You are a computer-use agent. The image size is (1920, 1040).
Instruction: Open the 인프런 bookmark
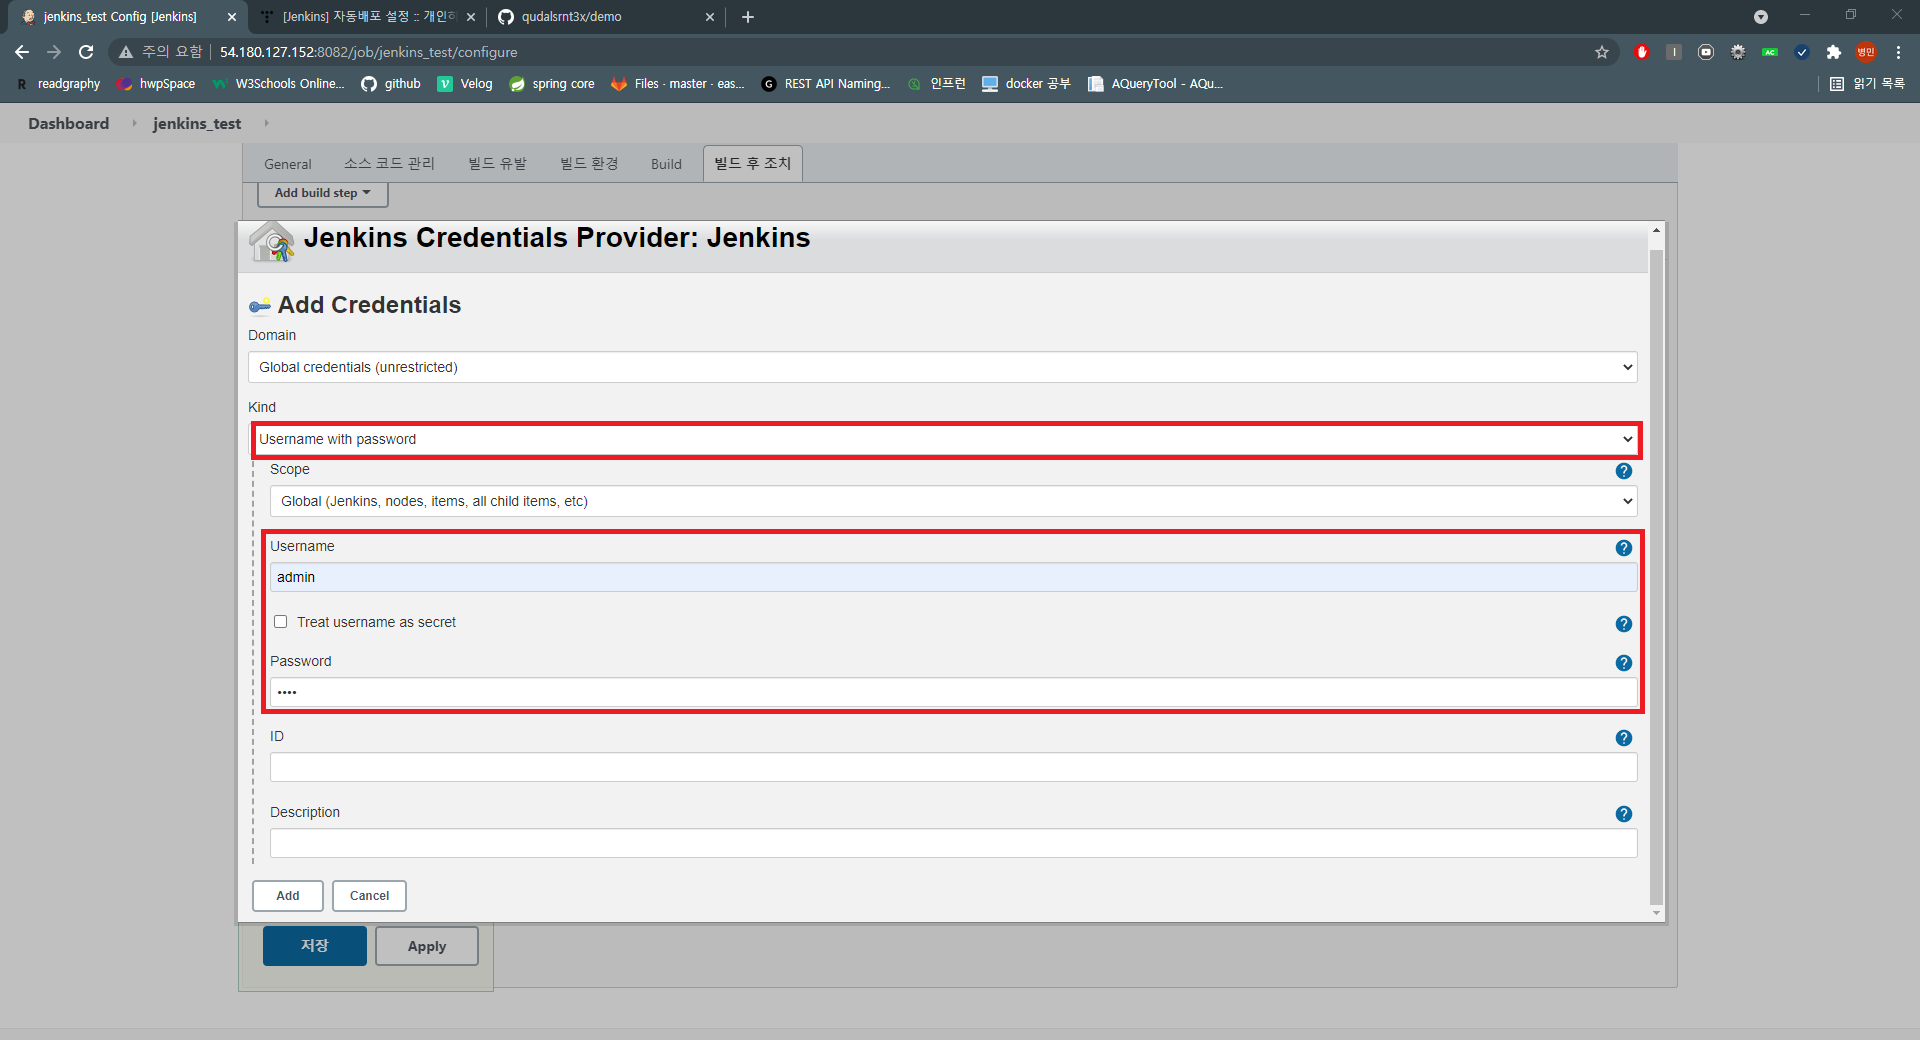(936, 84)
